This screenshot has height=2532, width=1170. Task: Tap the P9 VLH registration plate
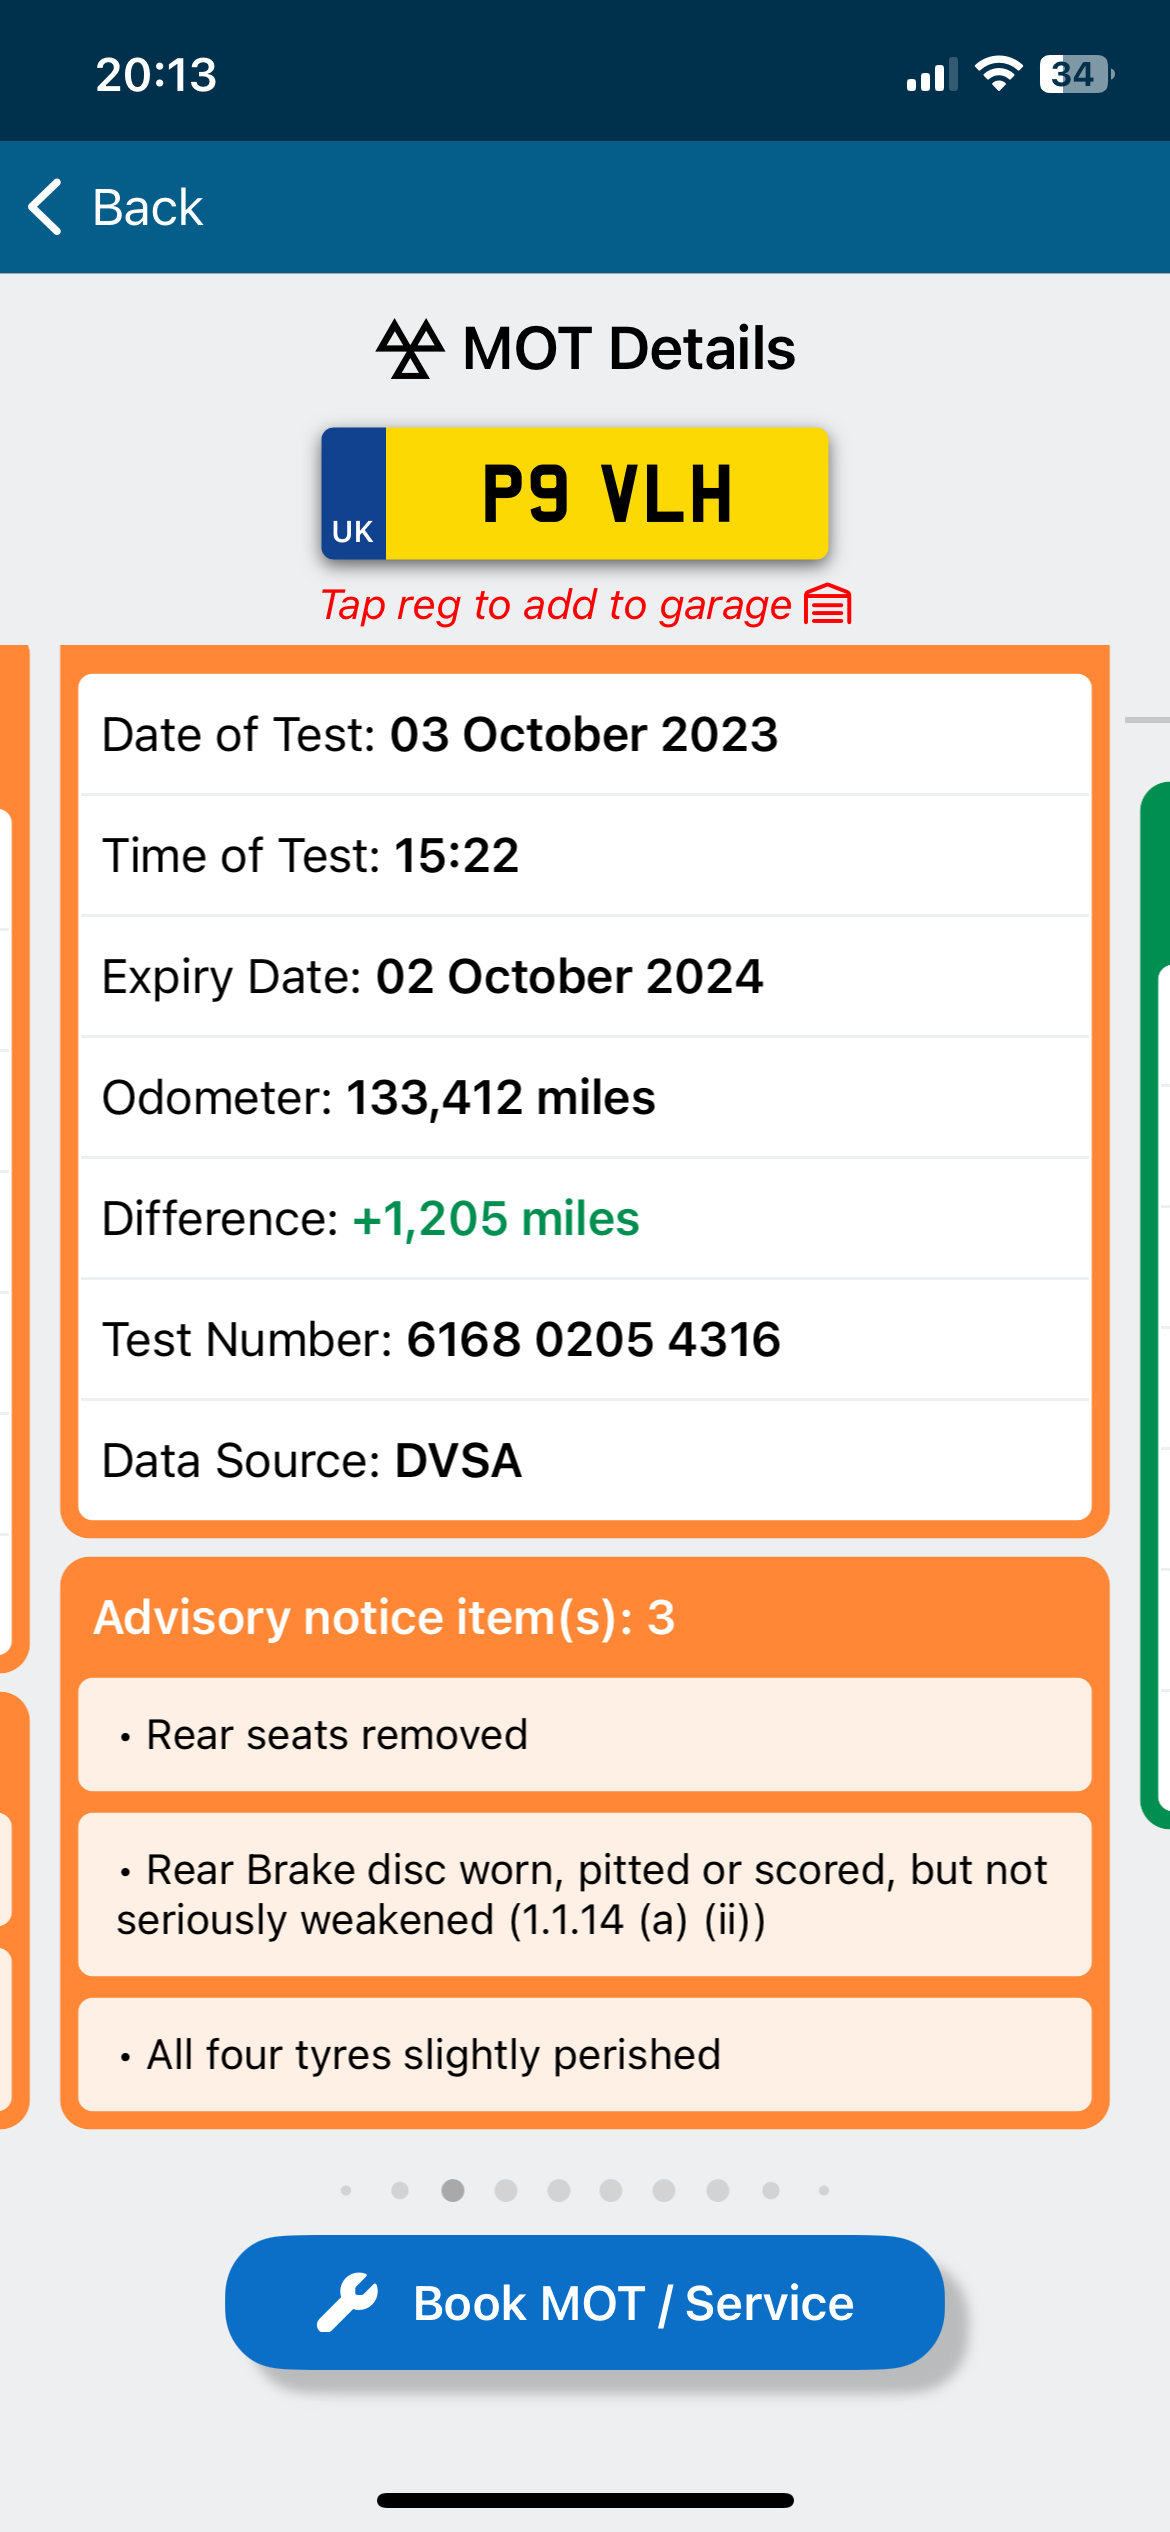tap(606, 493)
